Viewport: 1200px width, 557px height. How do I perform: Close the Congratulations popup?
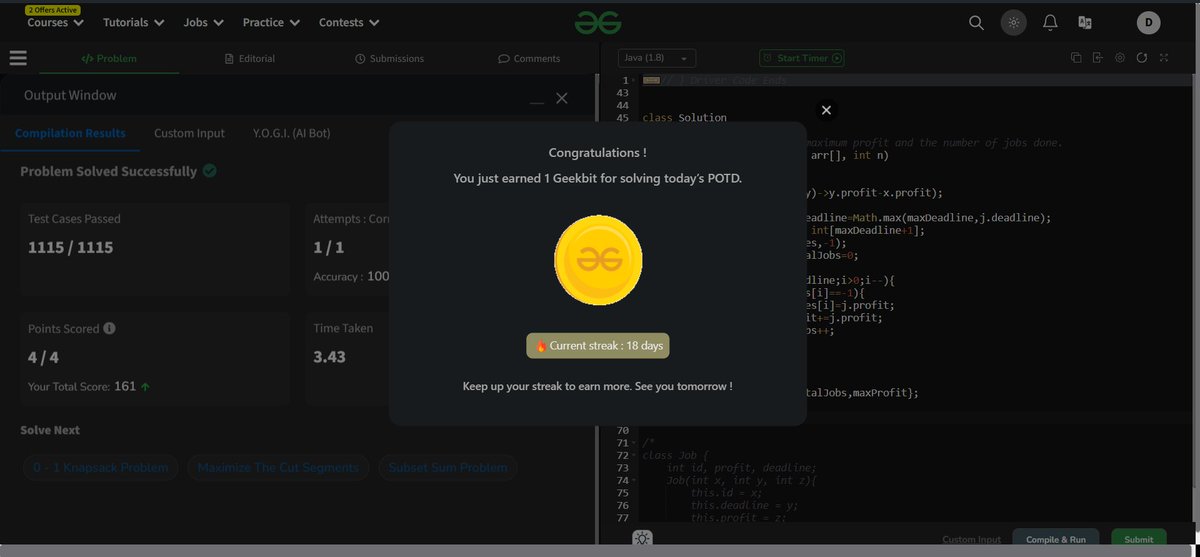pos(826,110)
